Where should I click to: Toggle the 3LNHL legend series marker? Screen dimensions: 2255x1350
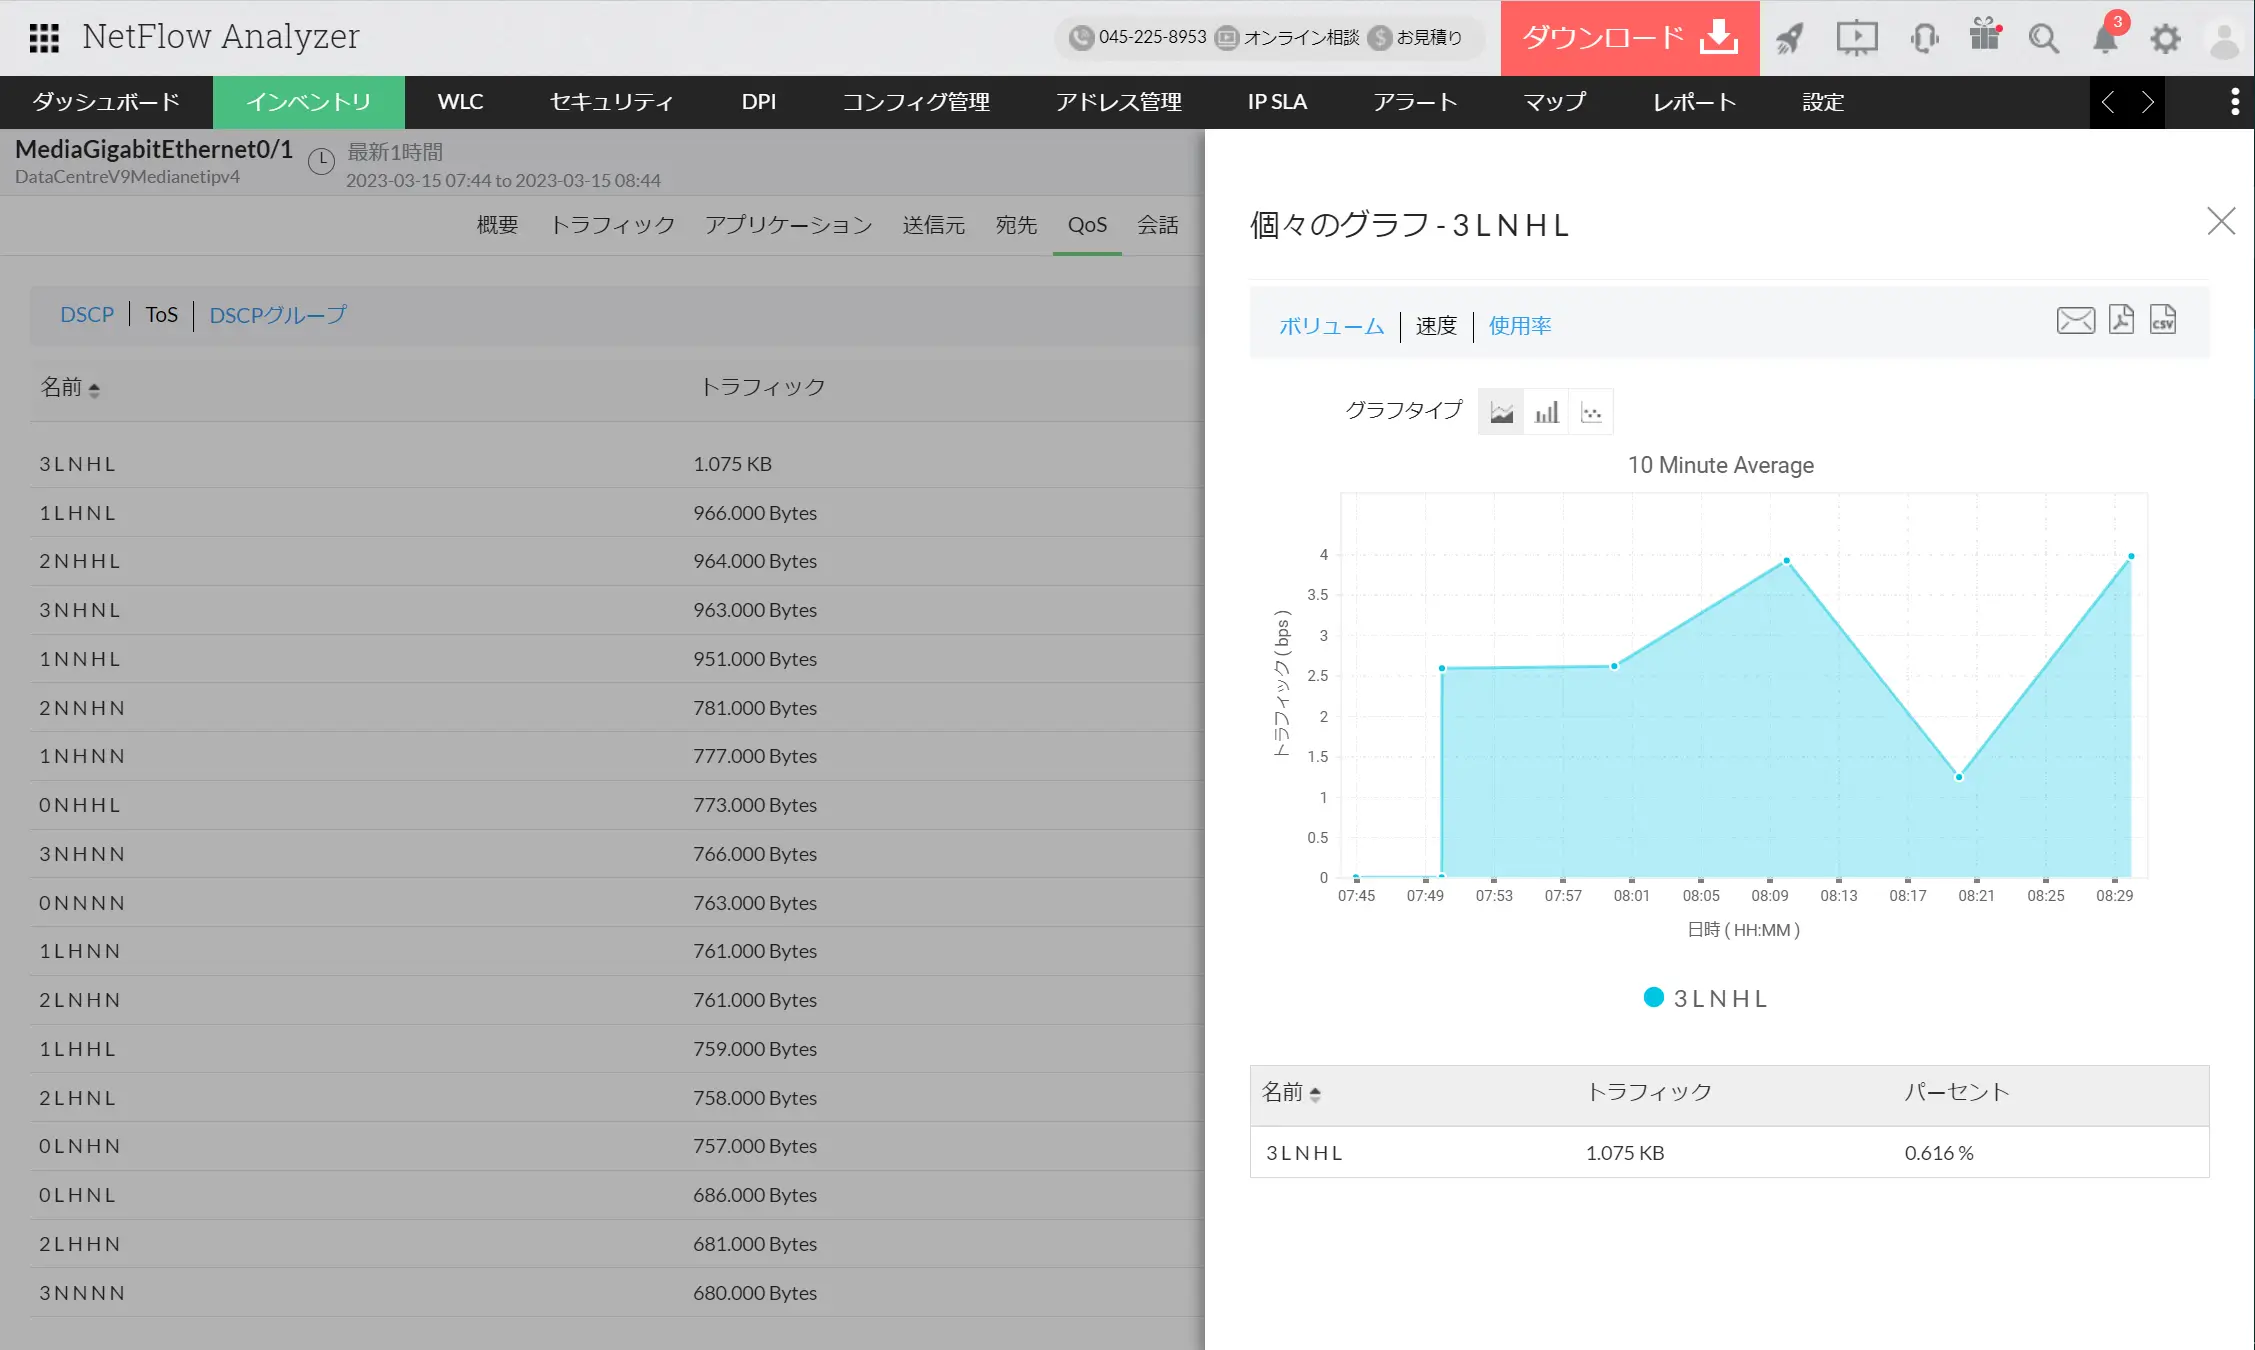click(1654, 997)
